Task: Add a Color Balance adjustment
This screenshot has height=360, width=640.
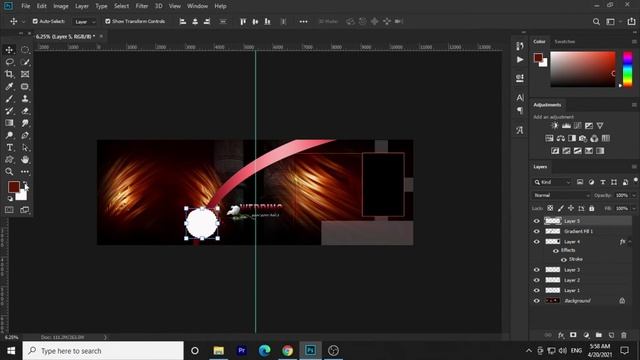Action: (x=561, y=138)
